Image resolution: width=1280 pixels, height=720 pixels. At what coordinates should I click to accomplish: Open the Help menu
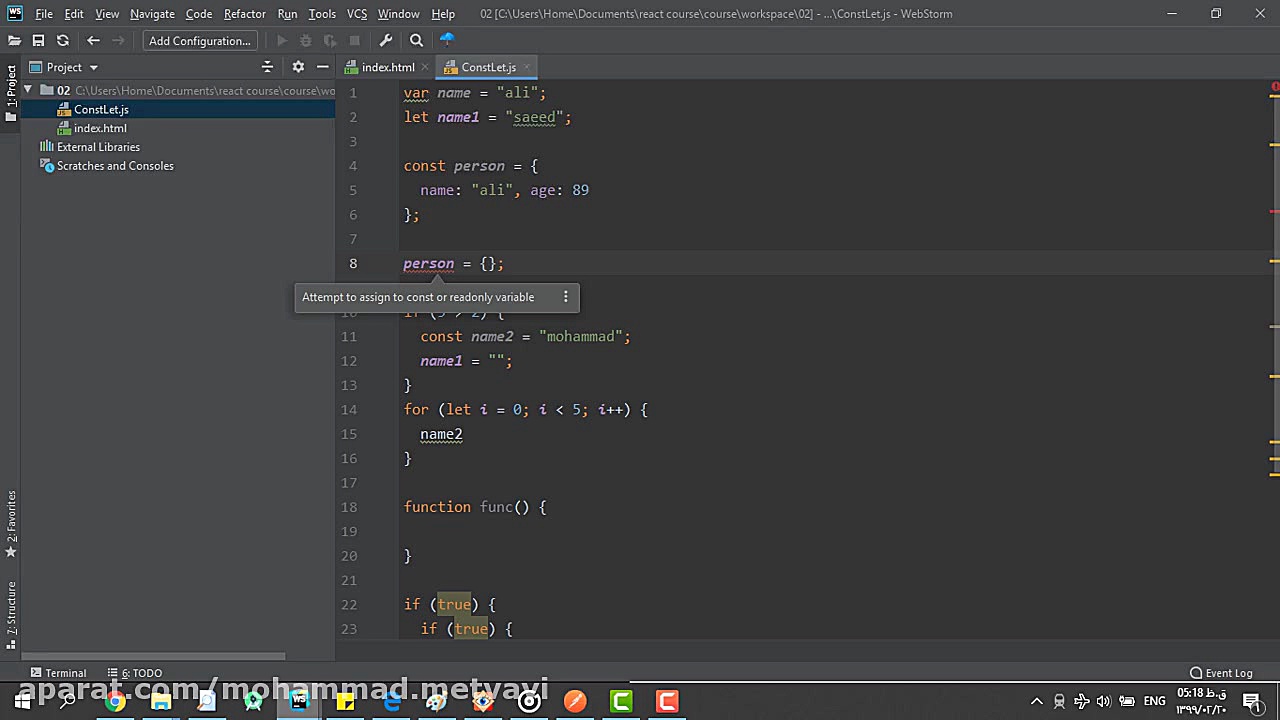click(x=443, y=14)
